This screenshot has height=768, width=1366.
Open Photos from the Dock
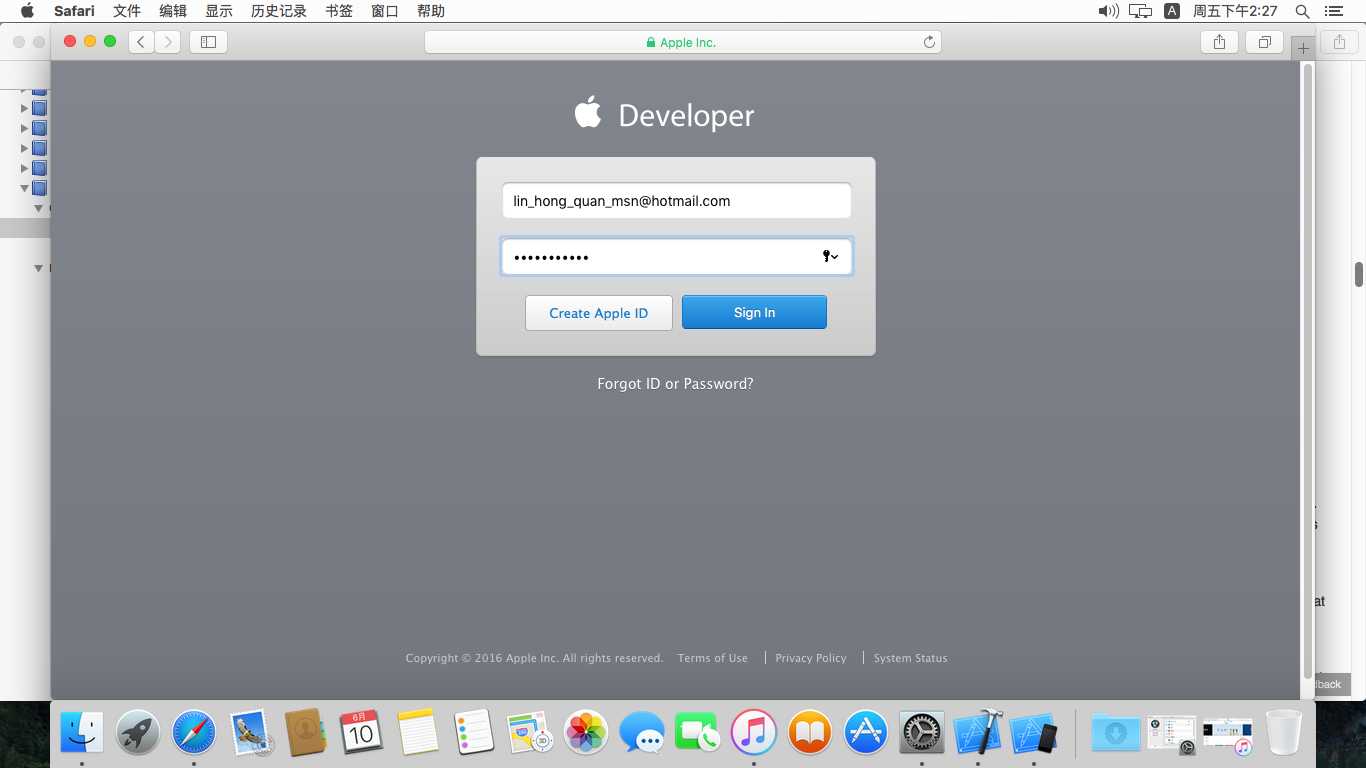click(586, 733)
